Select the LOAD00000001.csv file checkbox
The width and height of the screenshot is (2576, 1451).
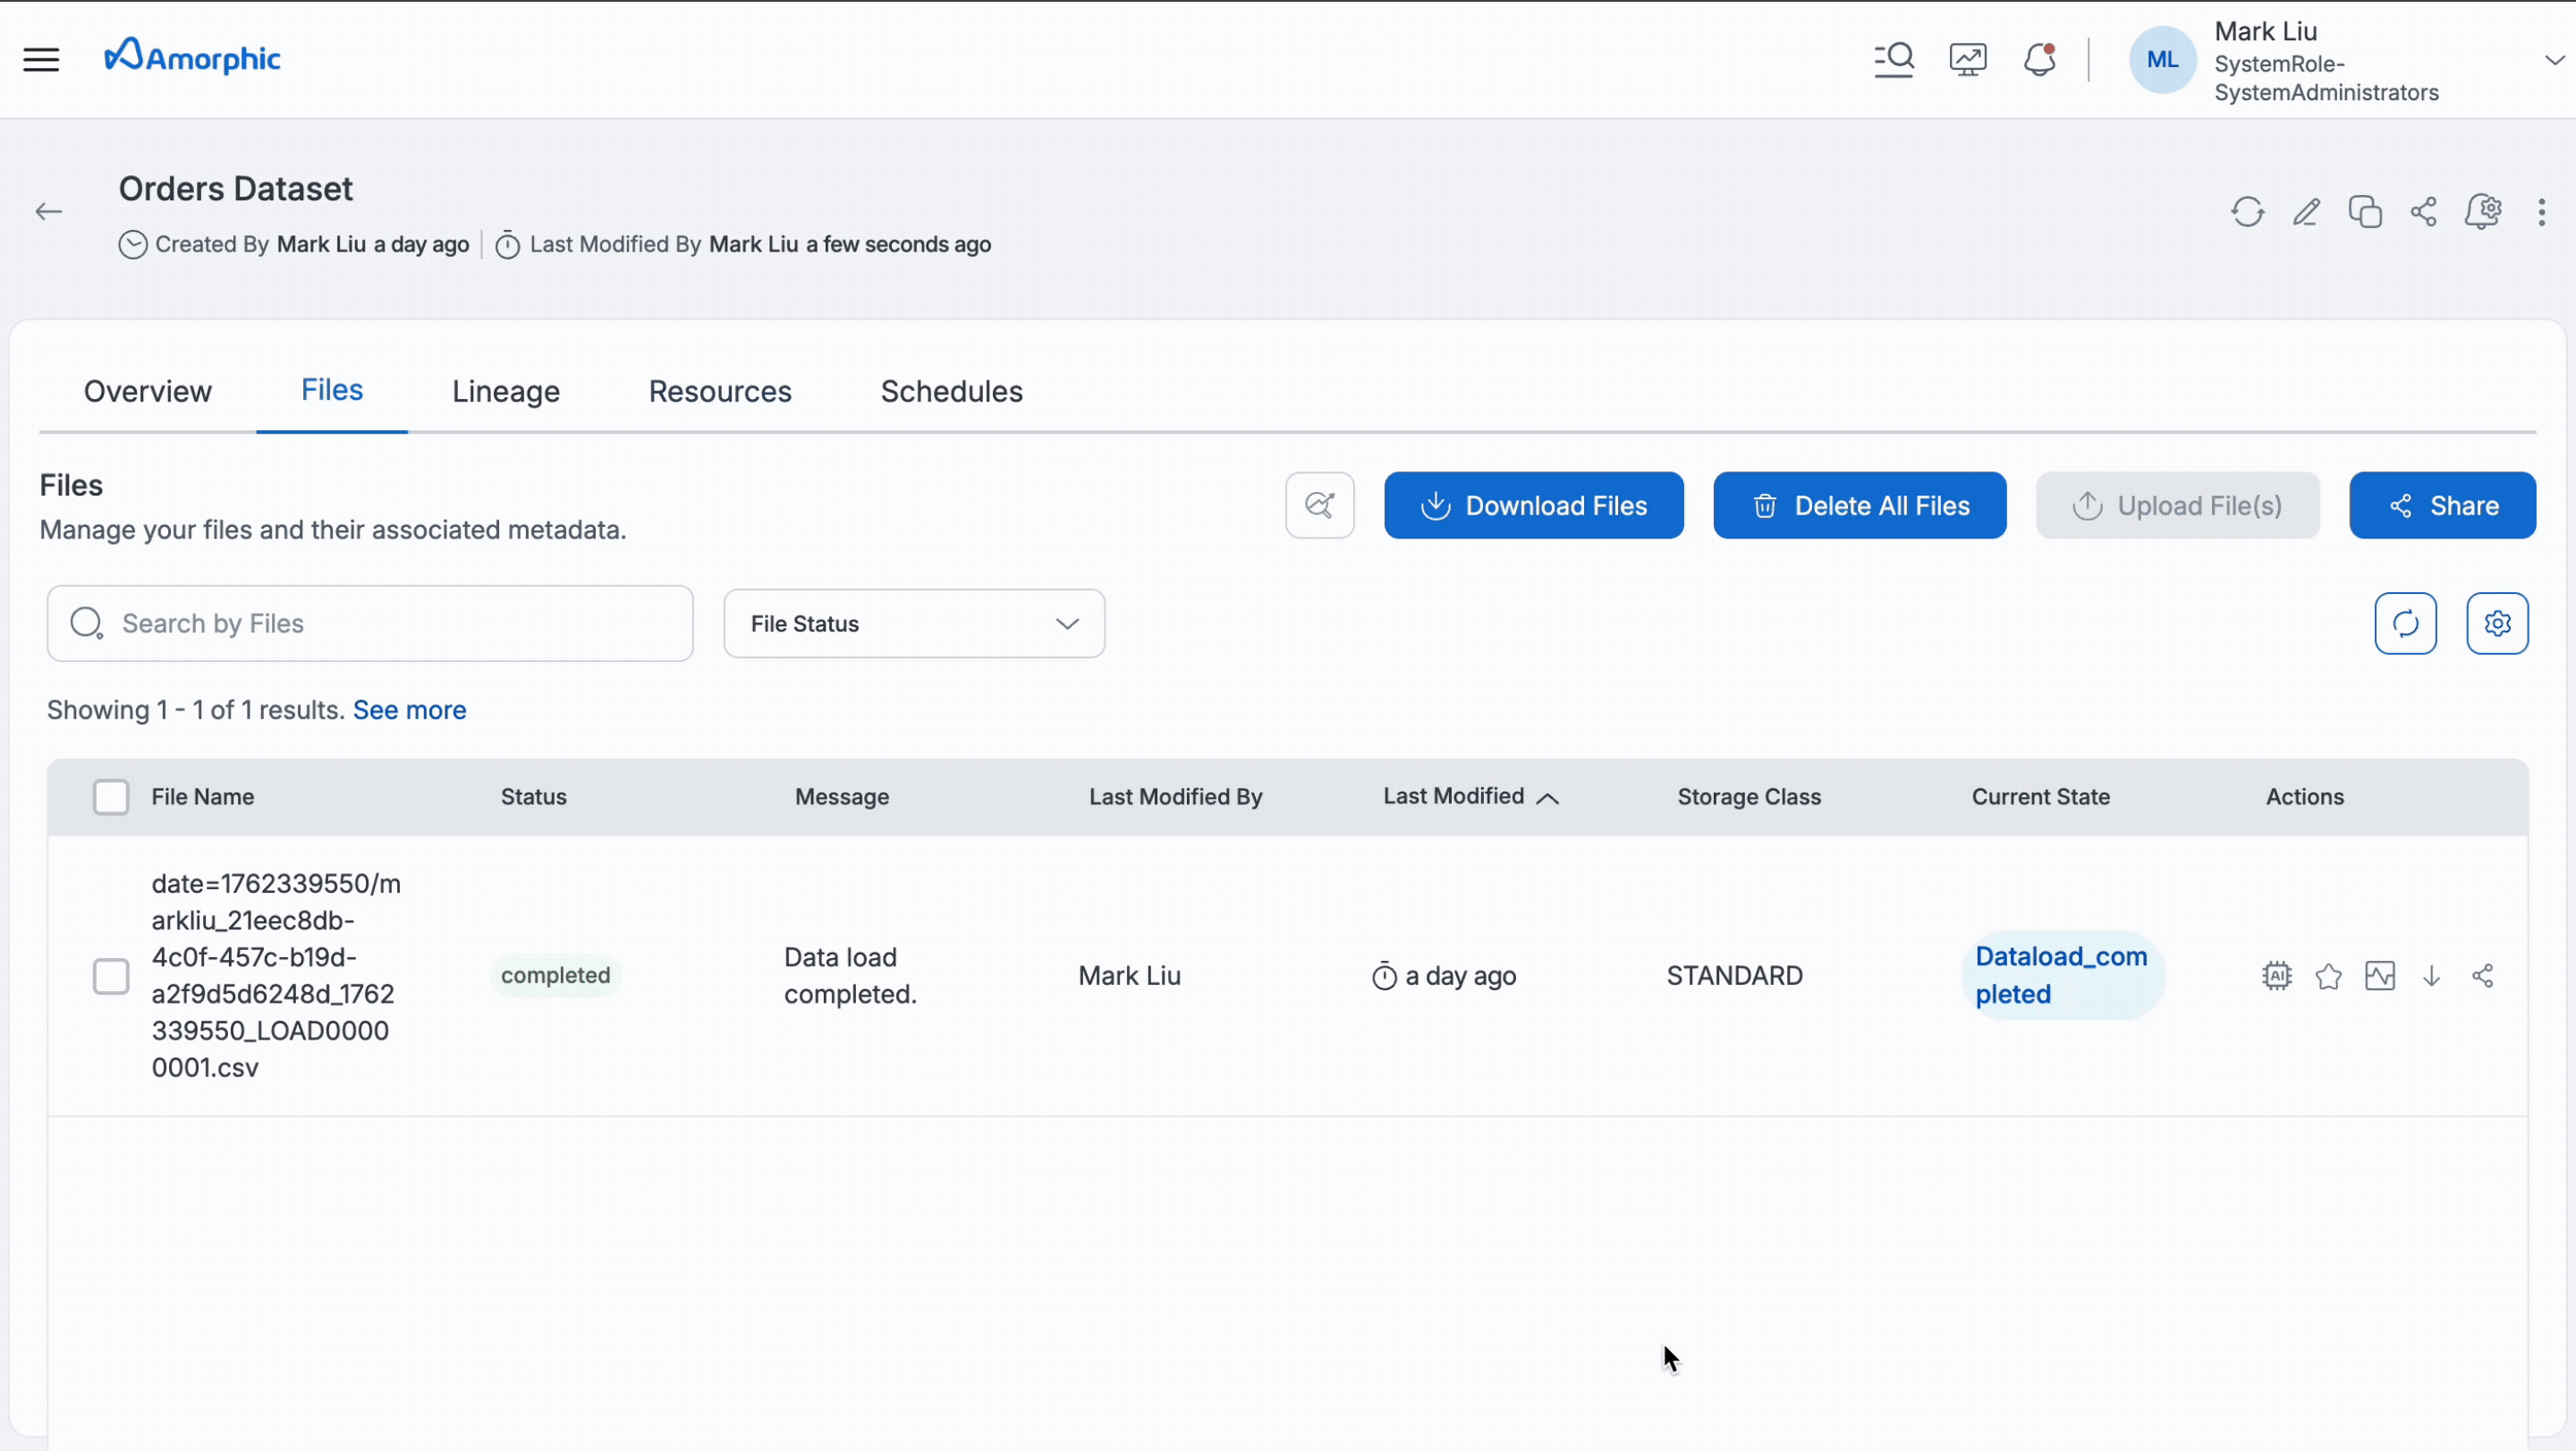pyautogui.click(x=111, y=976)
